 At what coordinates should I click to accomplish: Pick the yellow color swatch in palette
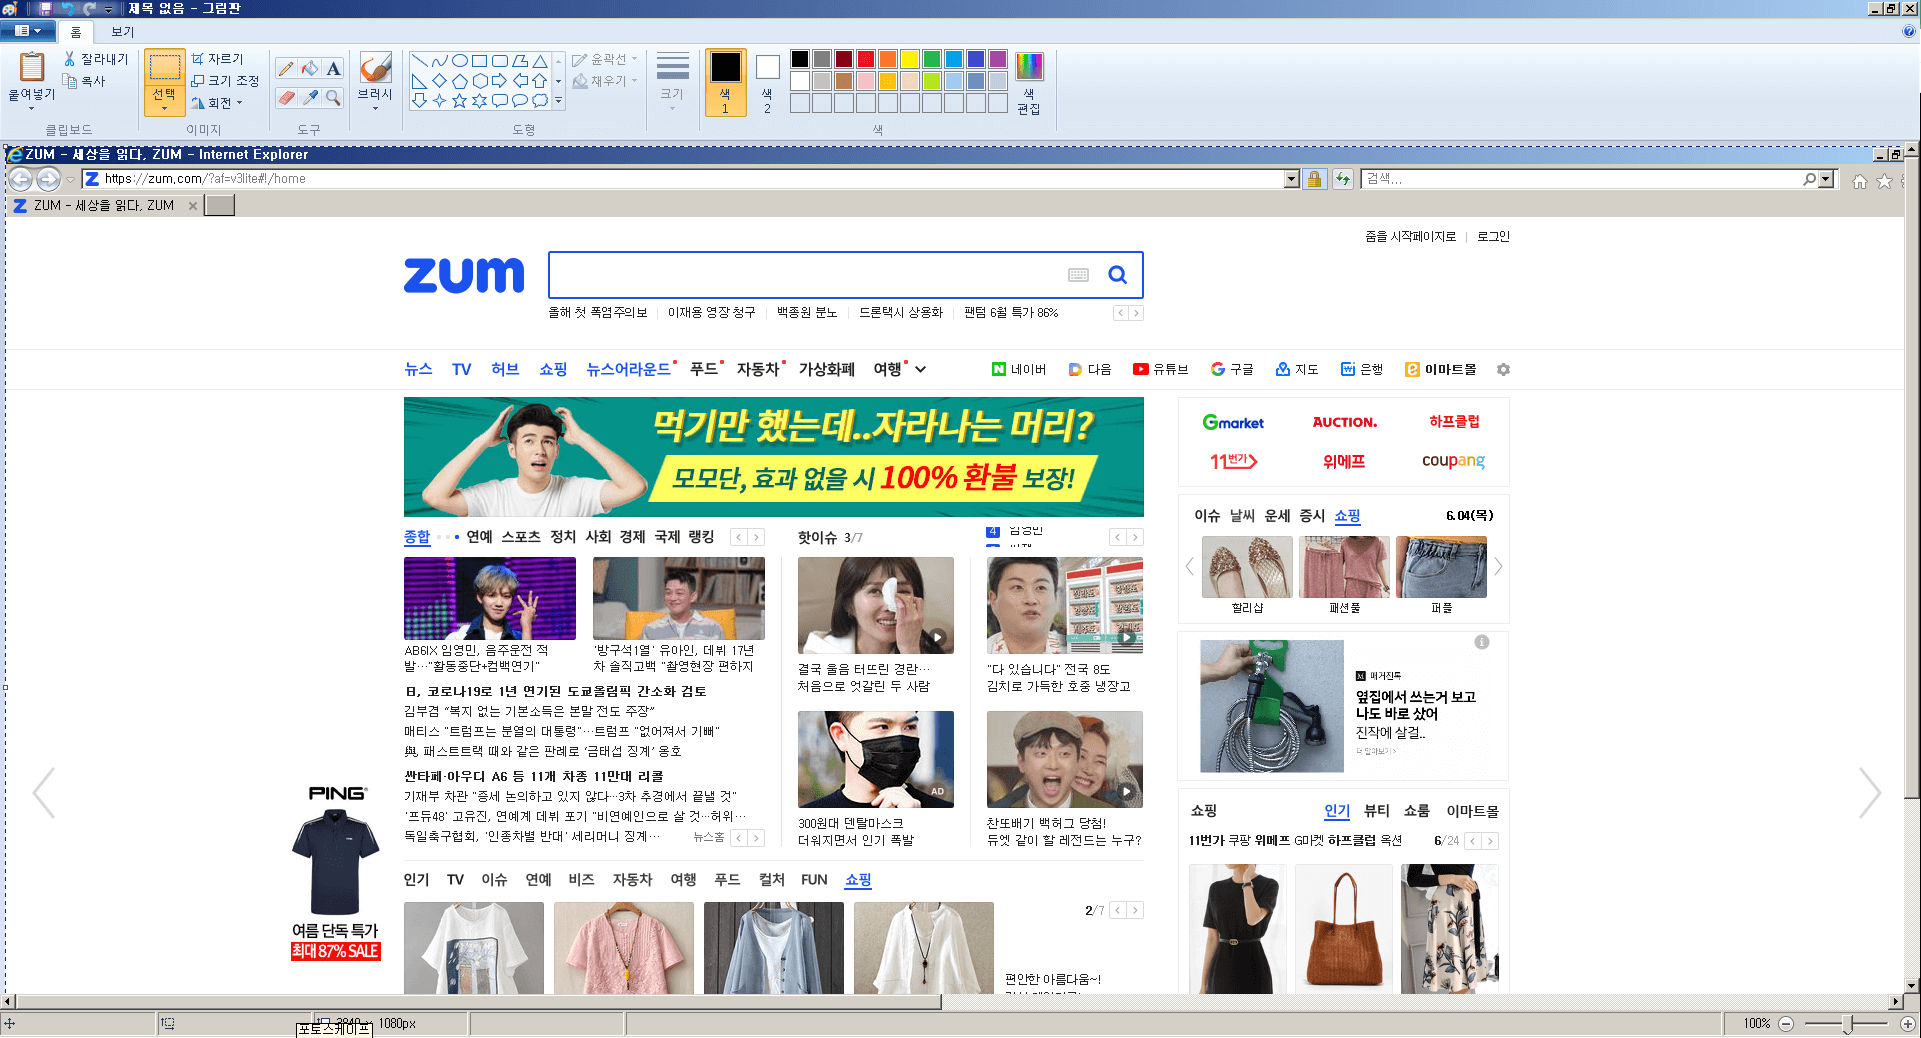coord(909,59)
